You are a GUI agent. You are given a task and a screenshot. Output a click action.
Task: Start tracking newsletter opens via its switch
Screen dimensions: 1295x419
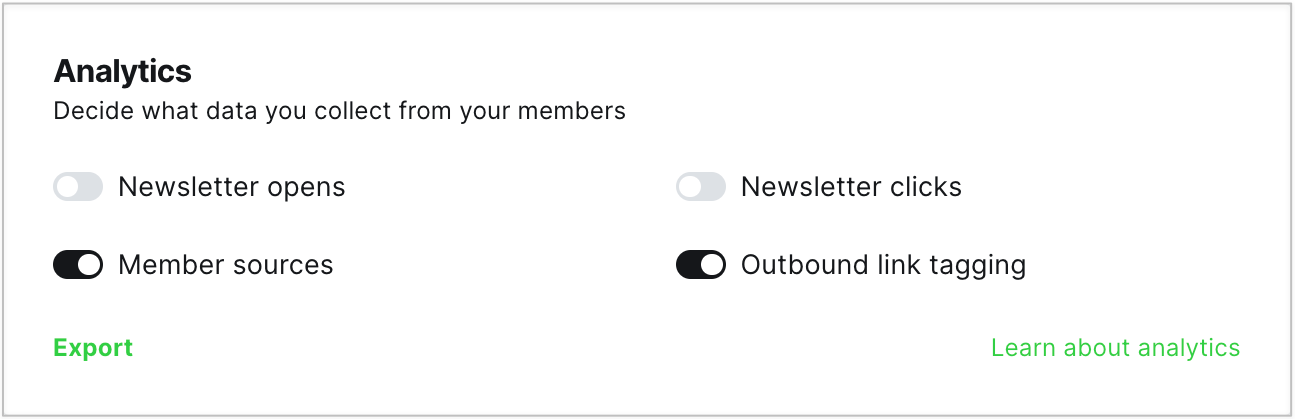78,187
